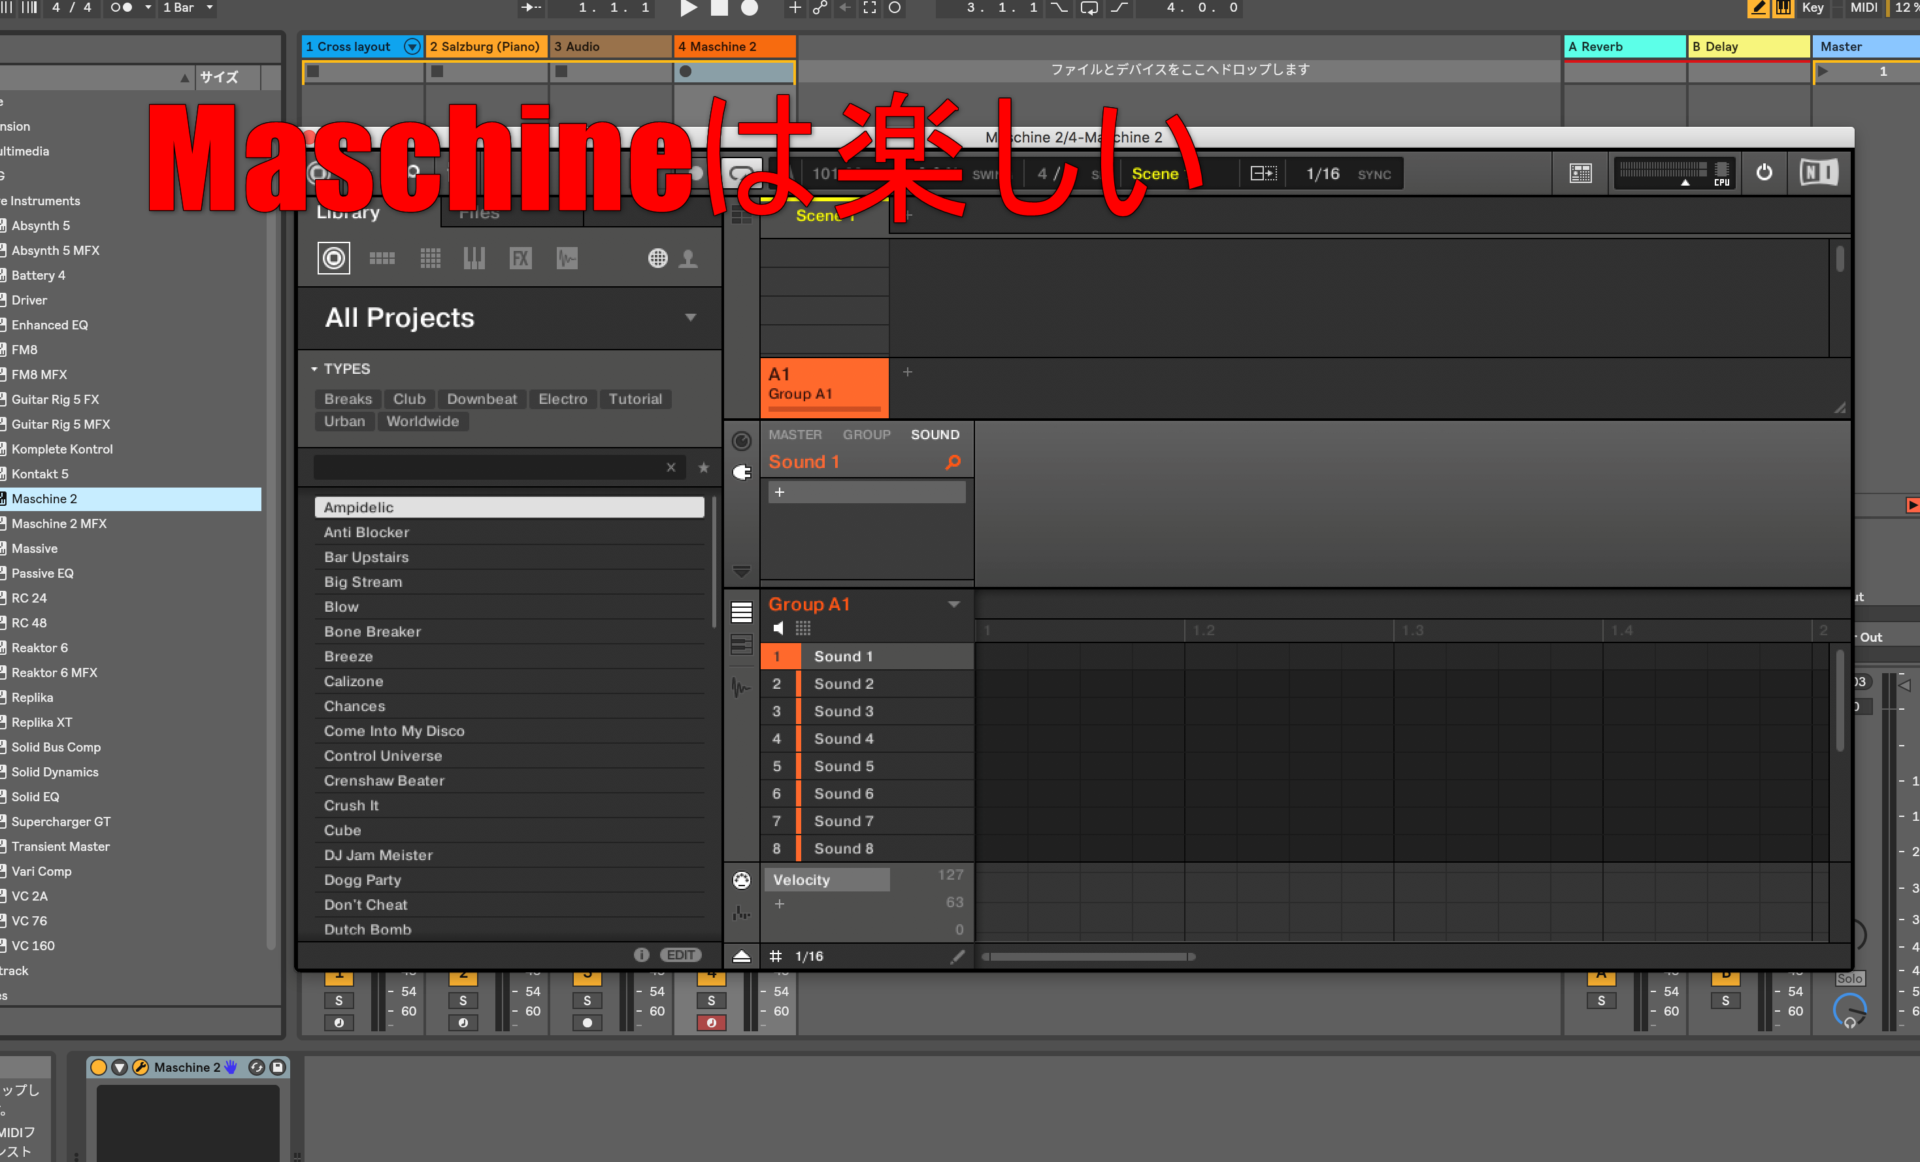The height and width of the screenshot is (1162, 1920).
Task: Switch to user content icon
Action: point(688,259)
